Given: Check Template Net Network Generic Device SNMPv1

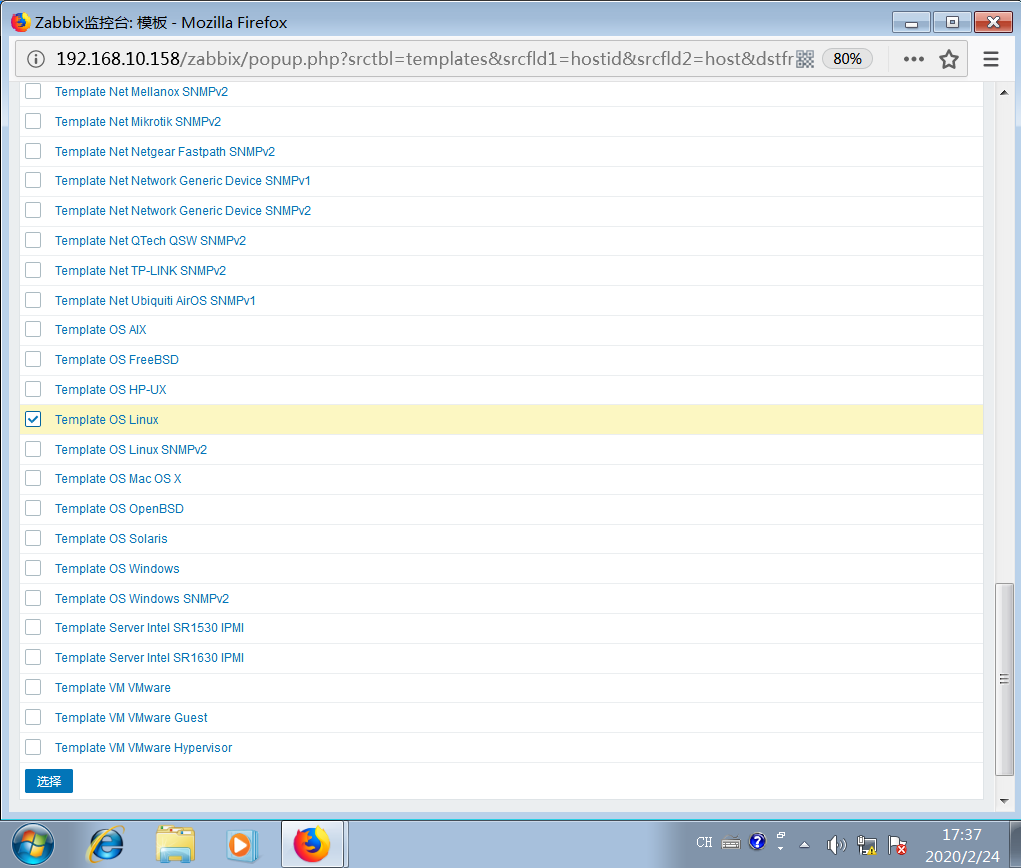Looking at the screenshot, I should pos(33,180).
